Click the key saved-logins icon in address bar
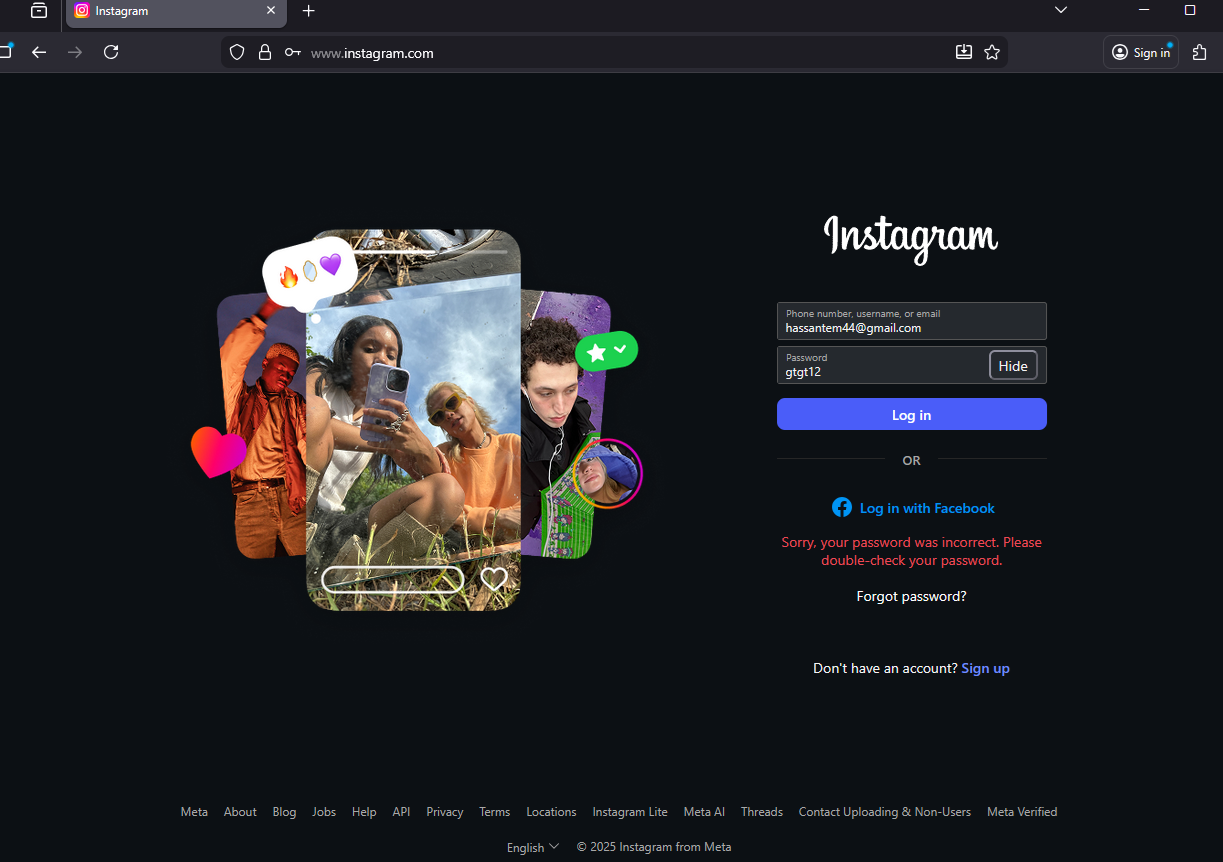The image size is (1223, 862). tap(293, 53)
